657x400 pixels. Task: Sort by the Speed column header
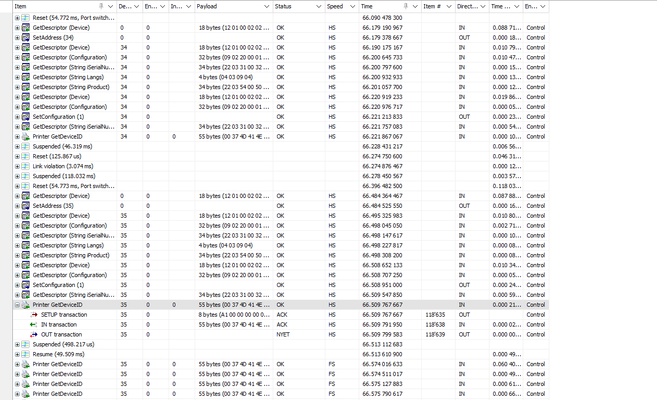(x=335, y=6)
